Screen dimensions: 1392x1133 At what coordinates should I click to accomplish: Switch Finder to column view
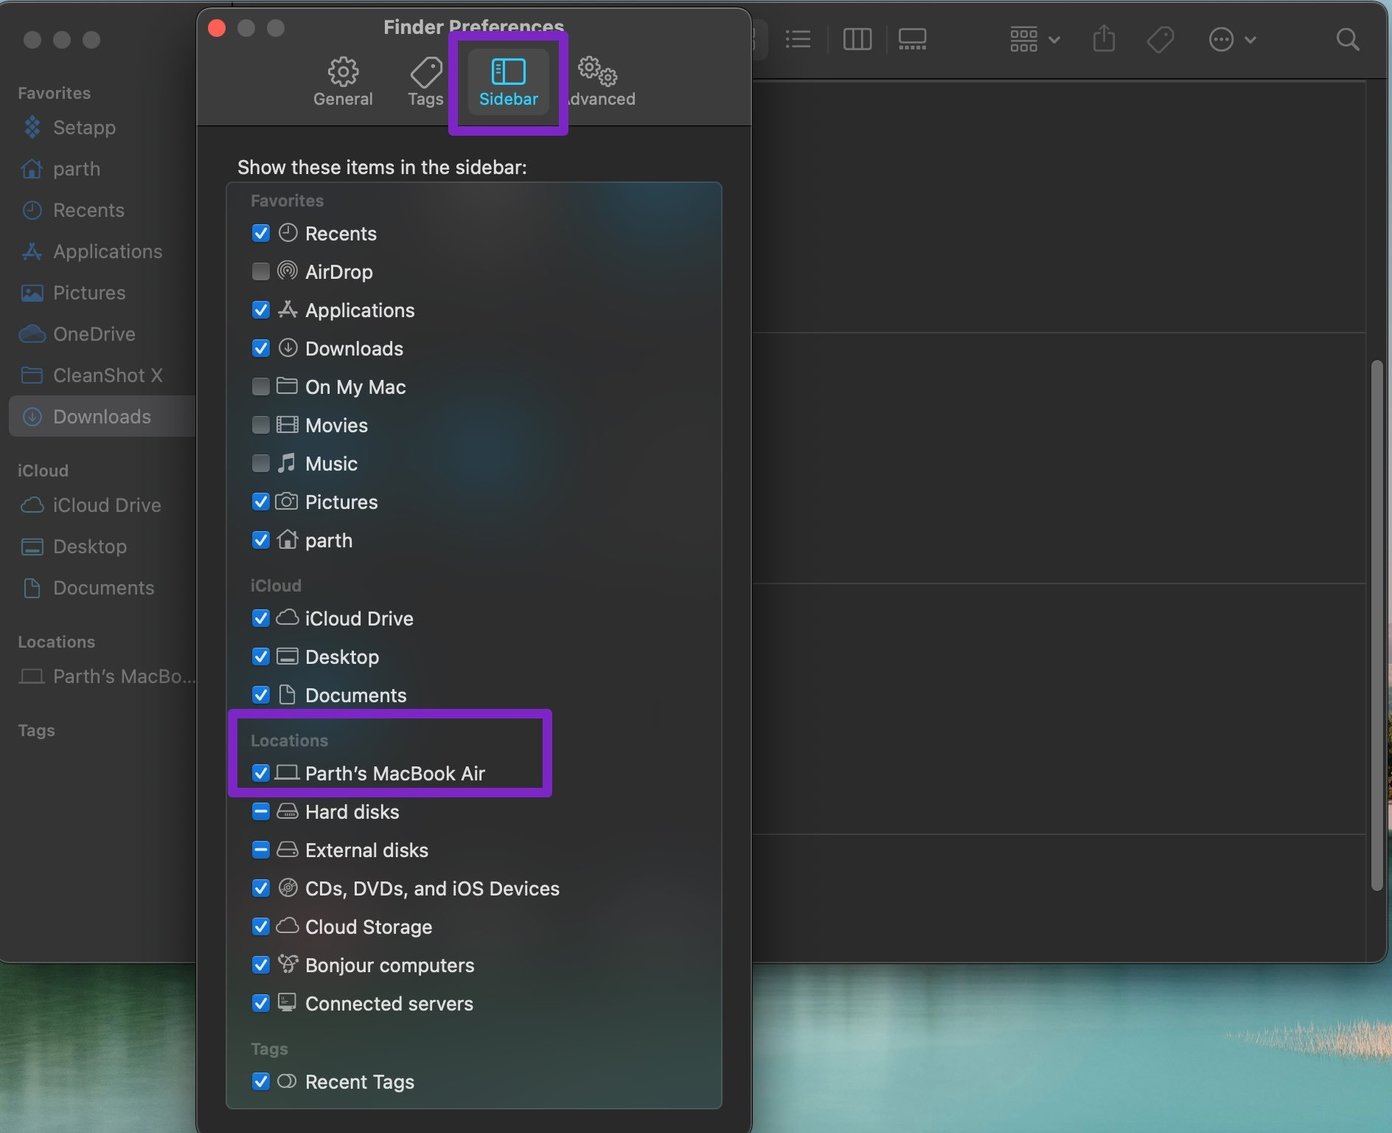tap(857, 39)
